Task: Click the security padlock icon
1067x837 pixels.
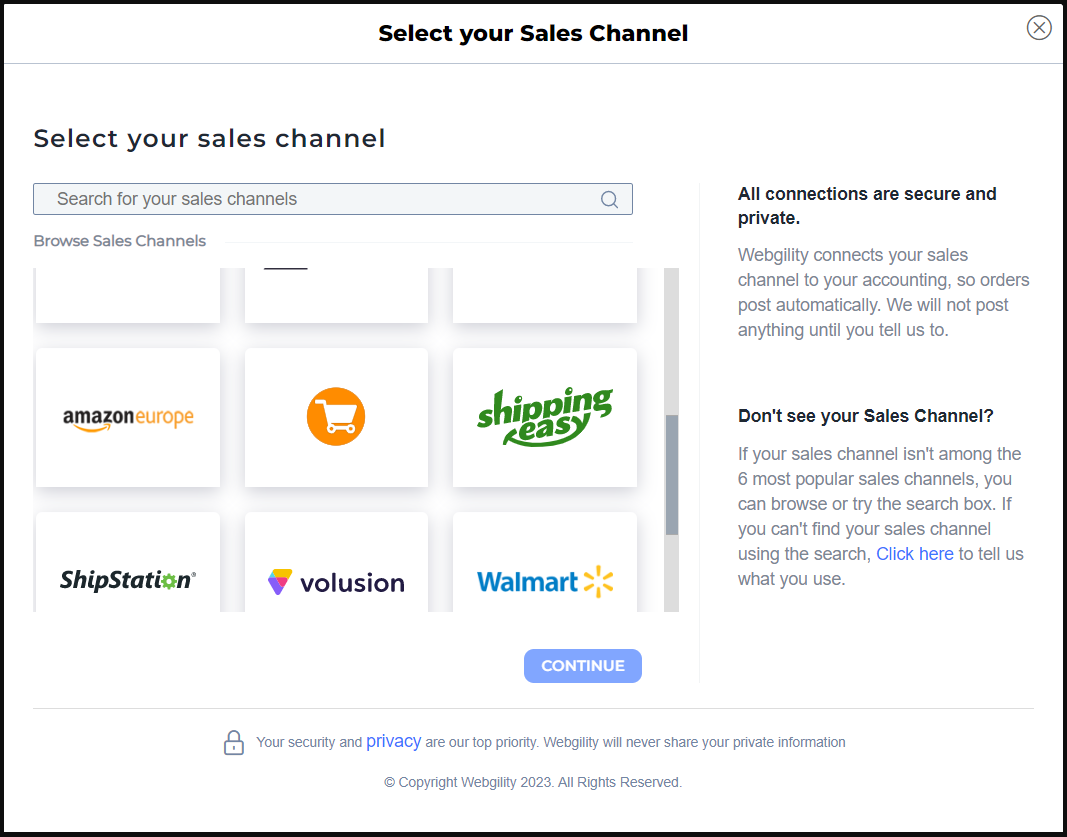Action: point(234,742)
